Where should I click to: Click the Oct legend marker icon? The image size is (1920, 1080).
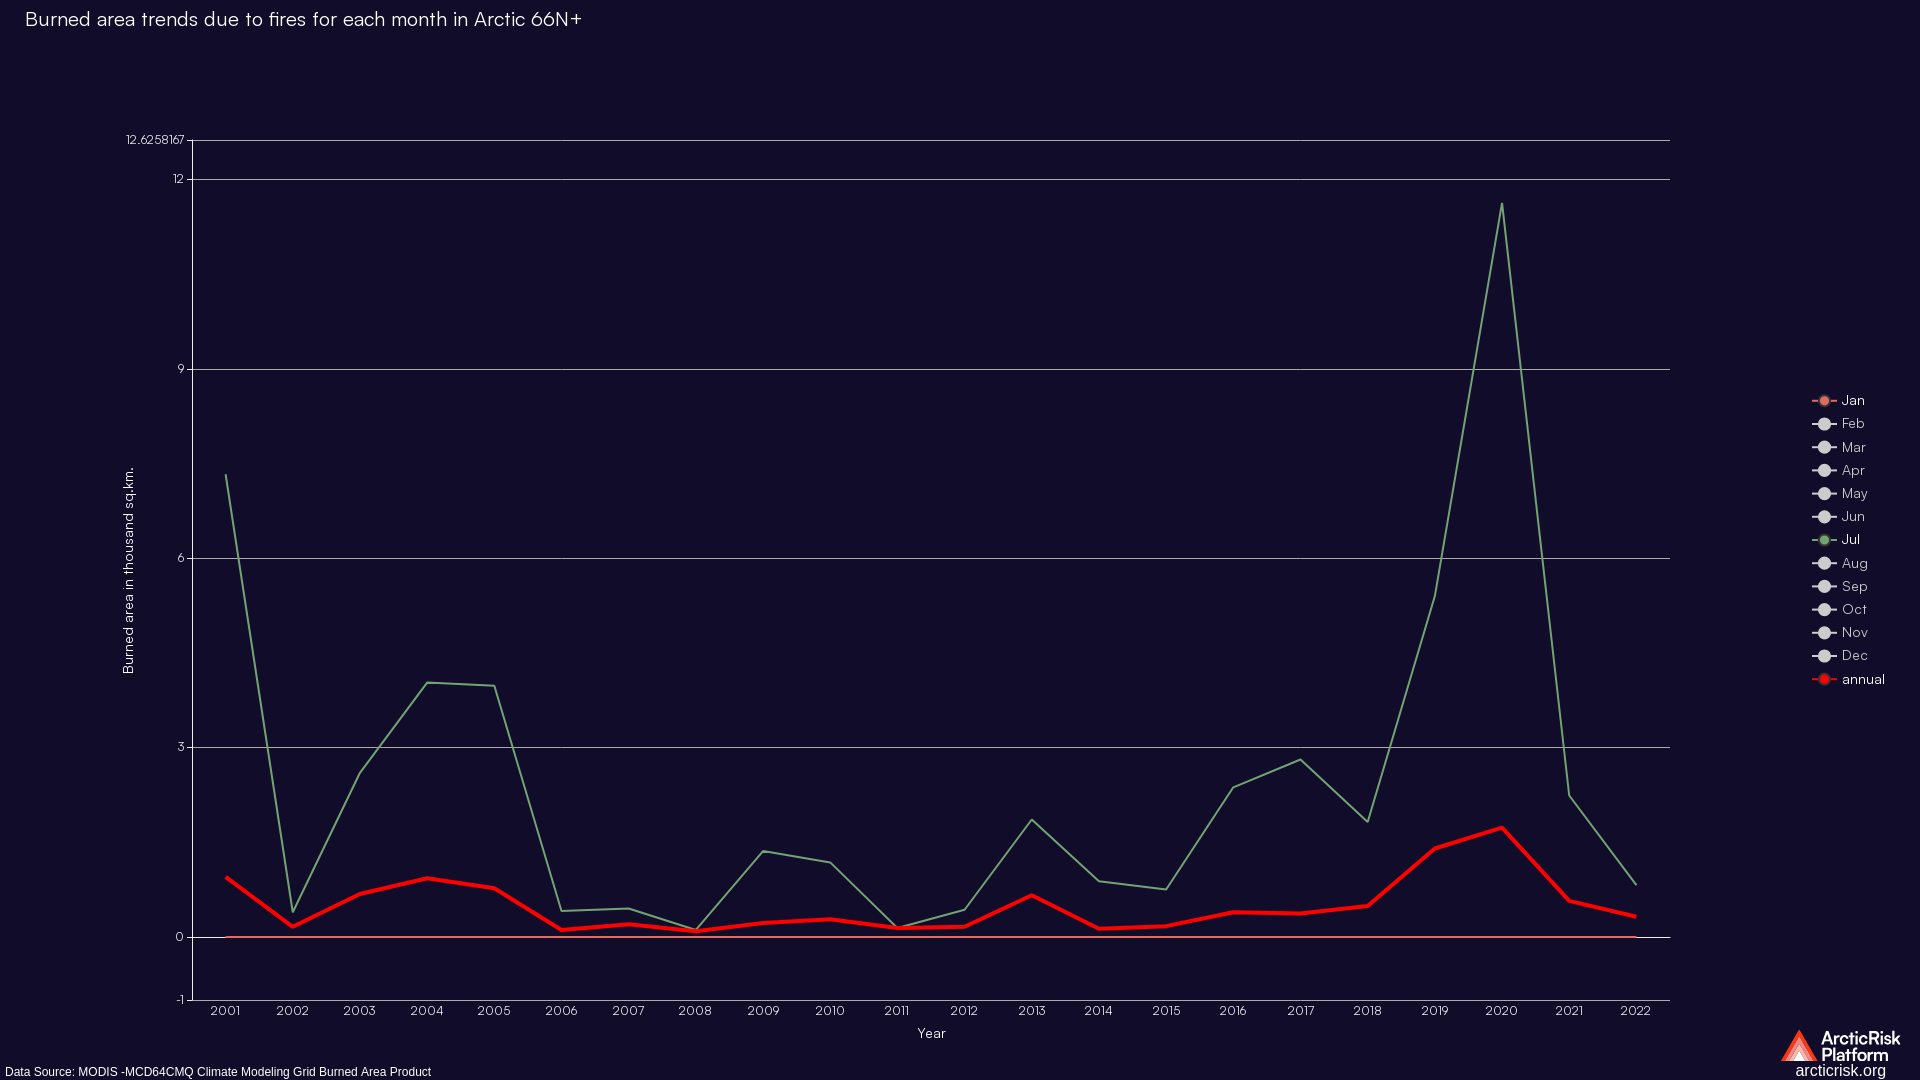[x=1824, y=610]
